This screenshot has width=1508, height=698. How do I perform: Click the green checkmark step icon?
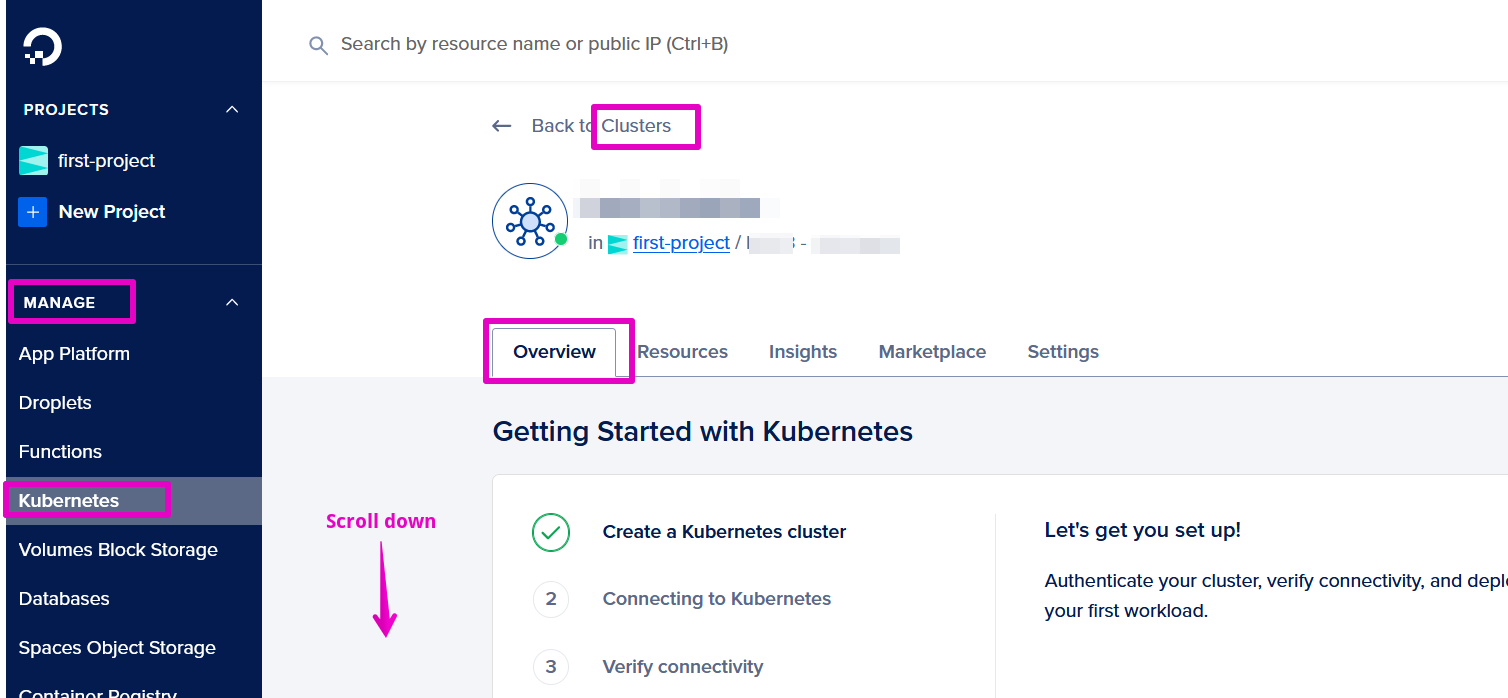tap(551, 532)
